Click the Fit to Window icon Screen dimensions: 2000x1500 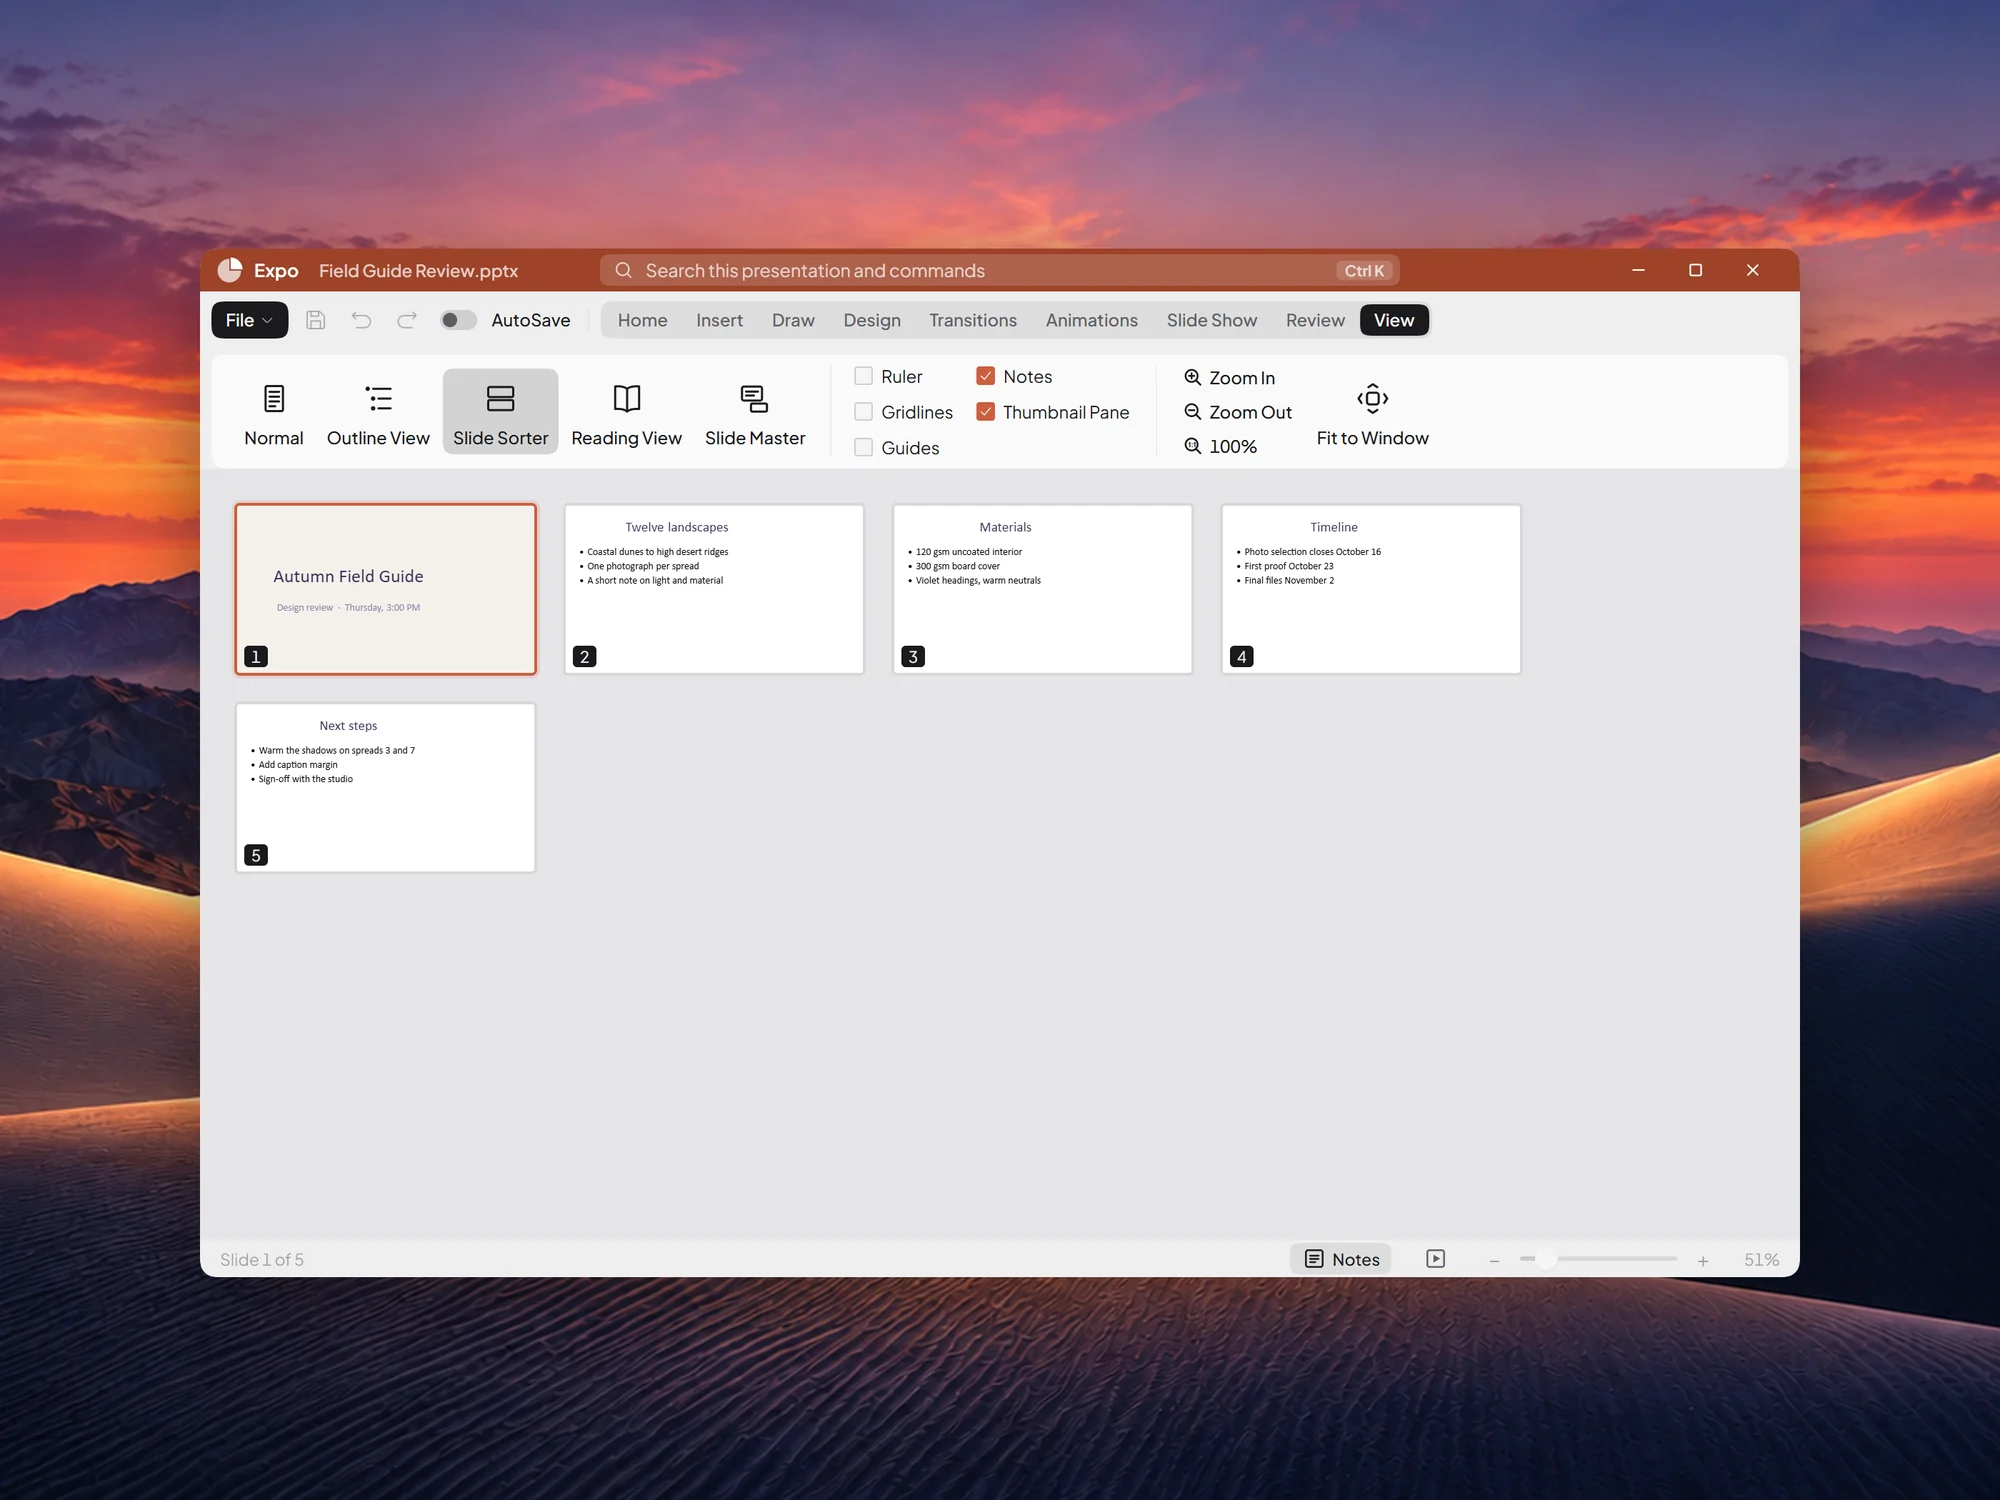point(1372,399)
